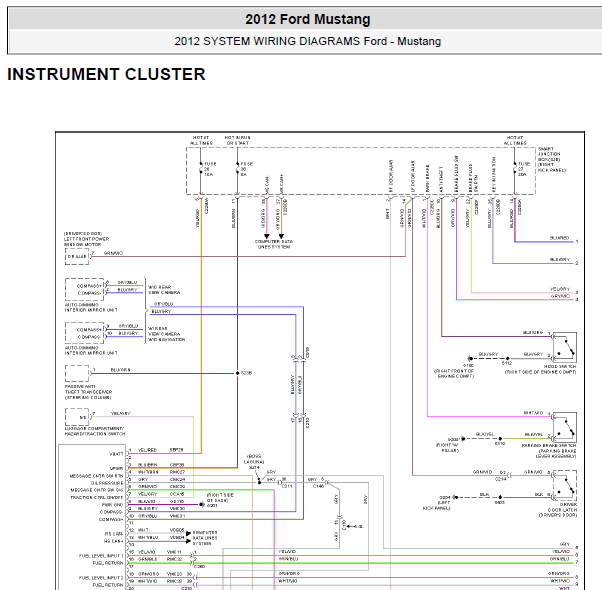Click the Smart Junction Box (SJB) label
This screenshot has width=602, height=590.
[x=552, y=159]
